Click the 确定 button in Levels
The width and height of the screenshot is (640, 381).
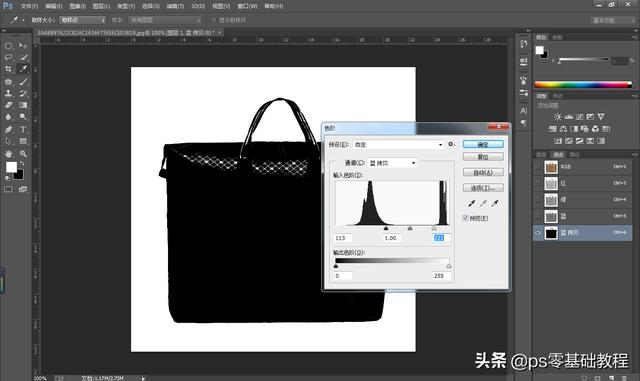click(483, 144)
